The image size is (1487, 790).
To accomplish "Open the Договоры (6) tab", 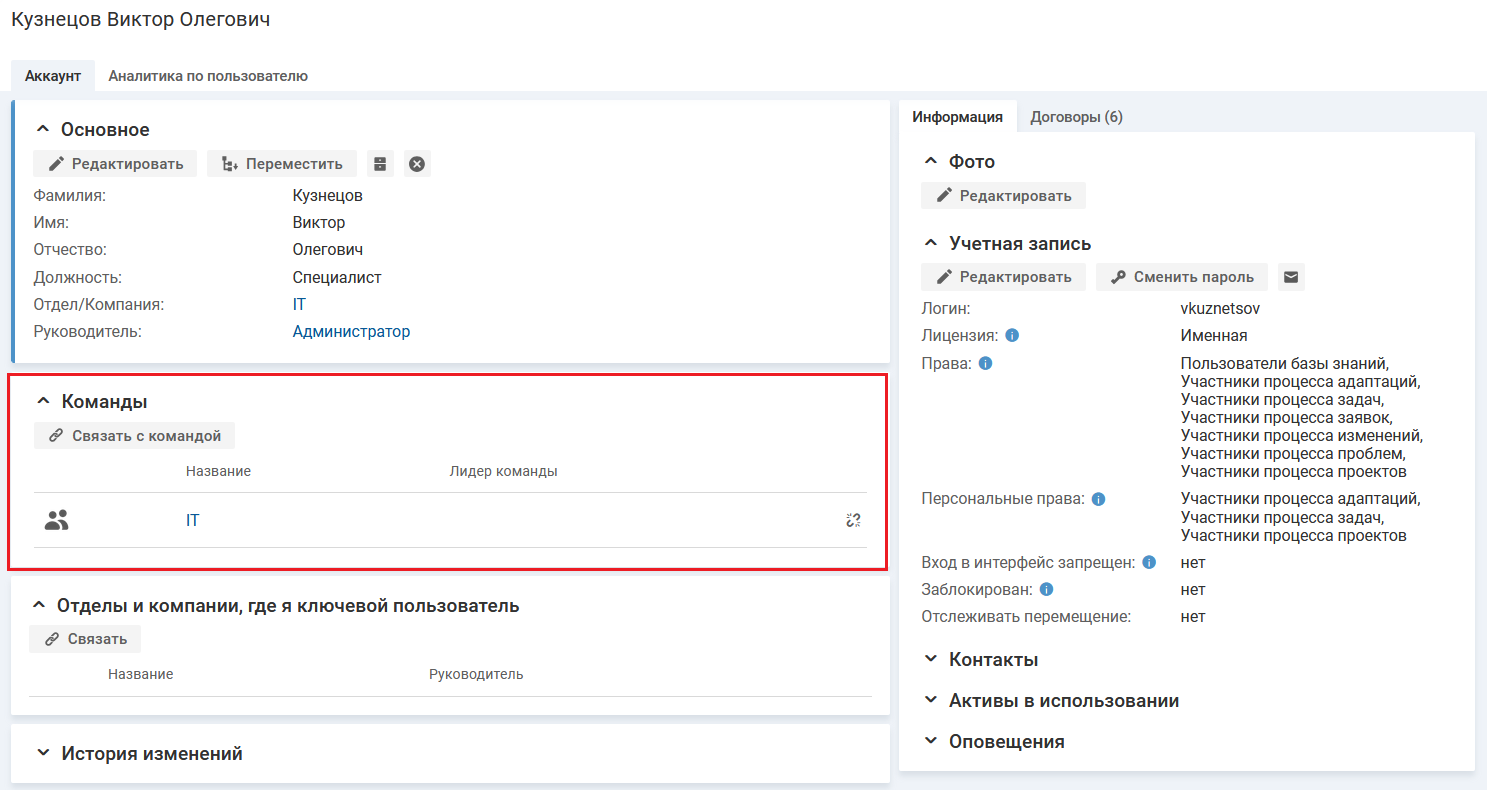I will [1076, 117].
